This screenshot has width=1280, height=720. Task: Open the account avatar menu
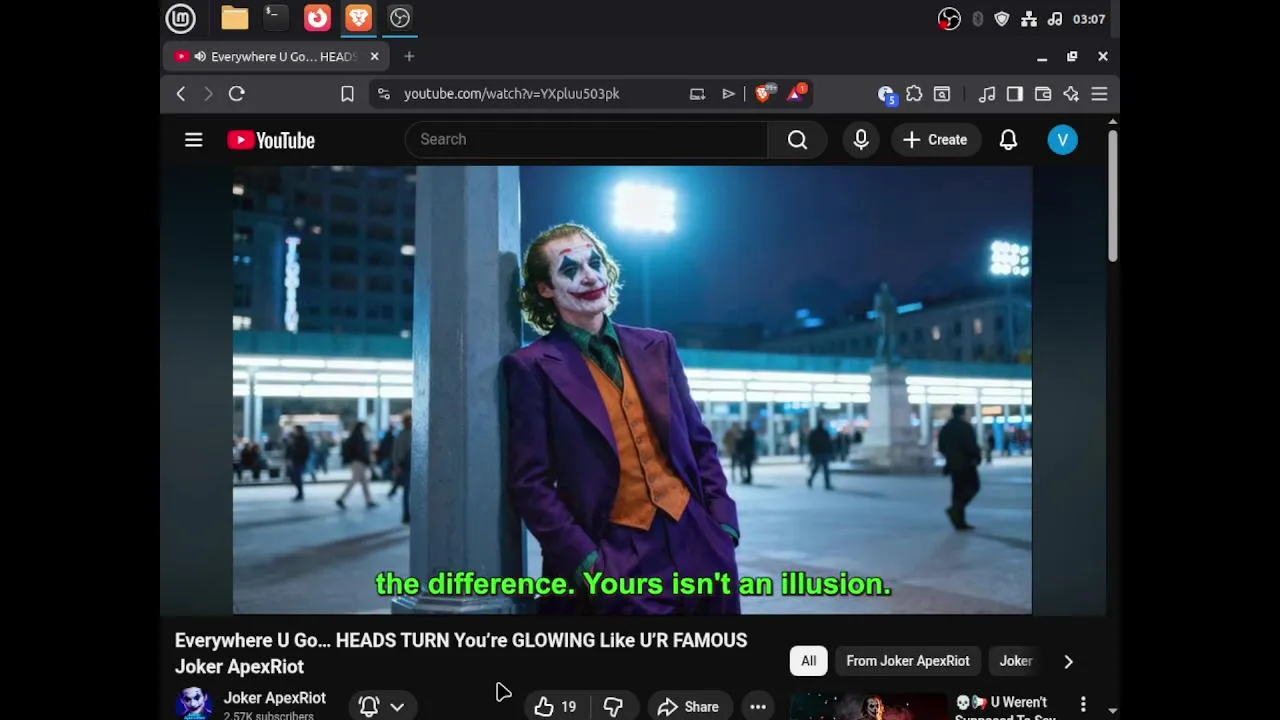coord(1062,140)
